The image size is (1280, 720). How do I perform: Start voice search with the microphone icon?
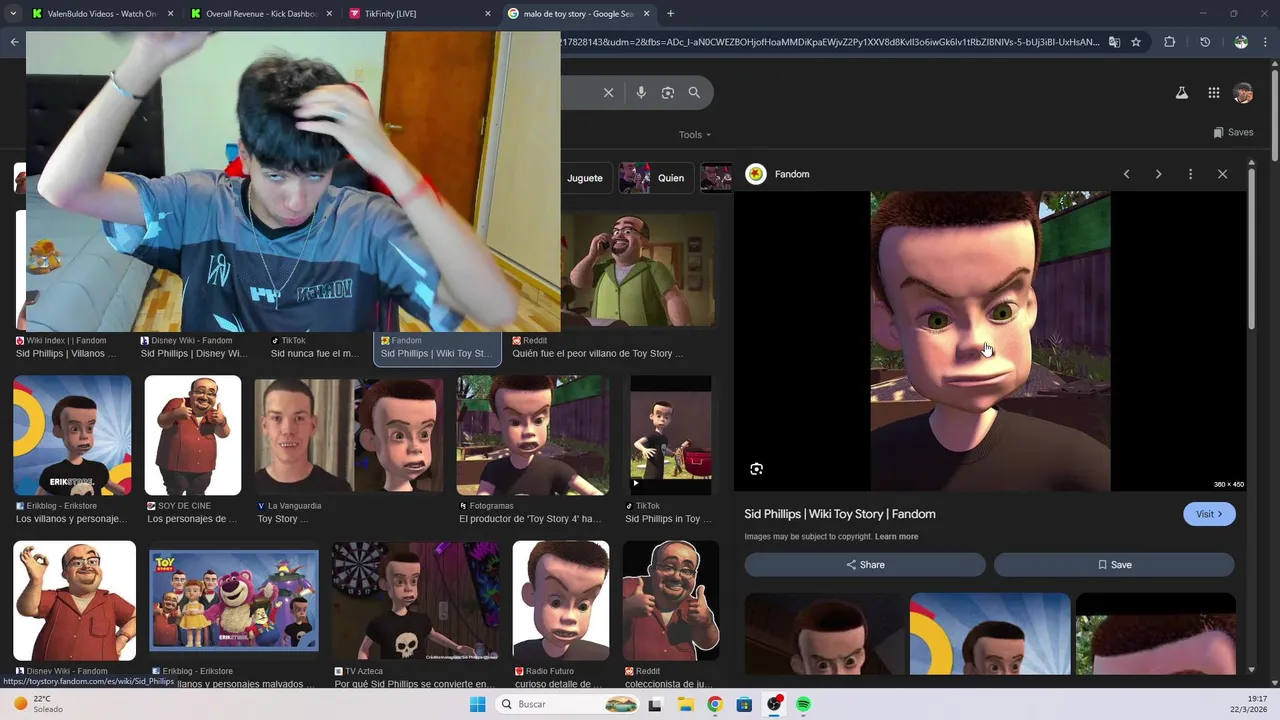click(x=641, y=92)
